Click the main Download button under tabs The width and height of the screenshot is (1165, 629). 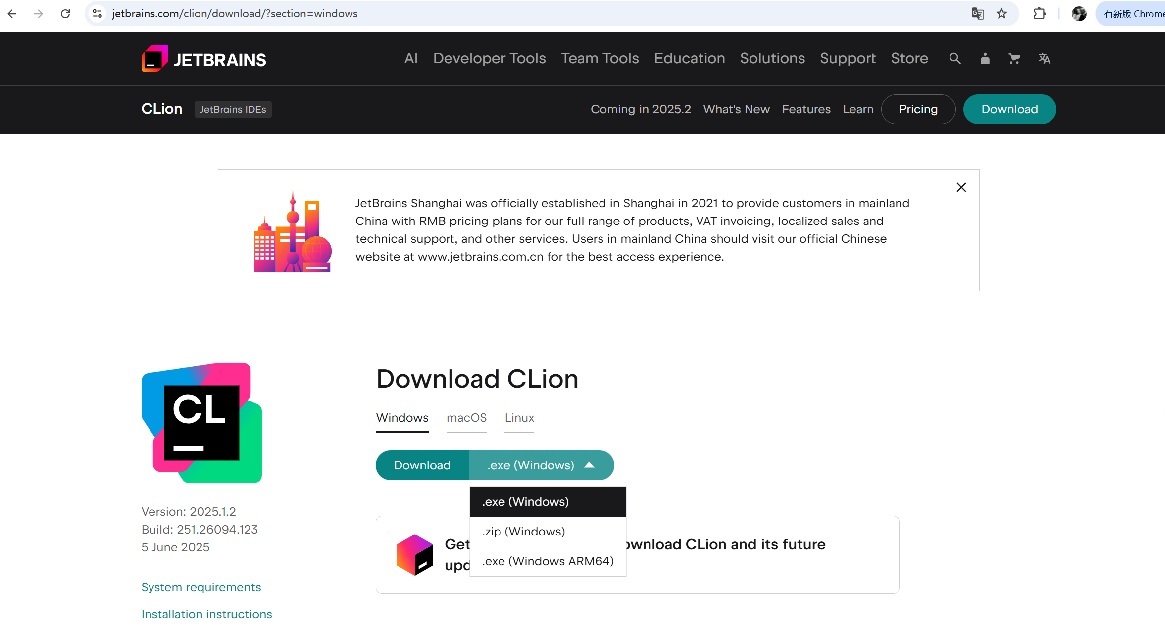(x=422, y=465)
